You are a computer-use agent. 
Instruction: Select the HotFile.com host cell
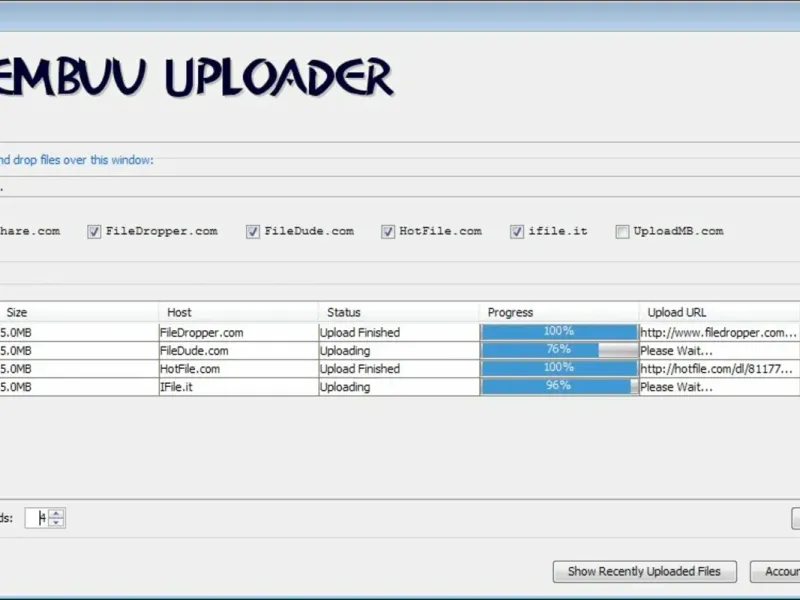239,369
